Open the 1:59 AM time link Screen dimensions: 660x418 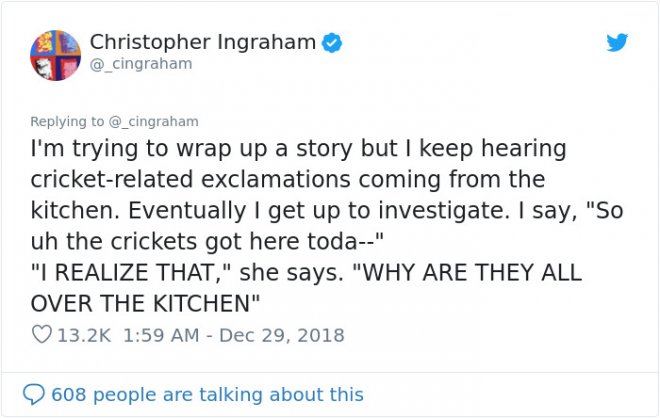pyautogui.click(x=161, y=335)
